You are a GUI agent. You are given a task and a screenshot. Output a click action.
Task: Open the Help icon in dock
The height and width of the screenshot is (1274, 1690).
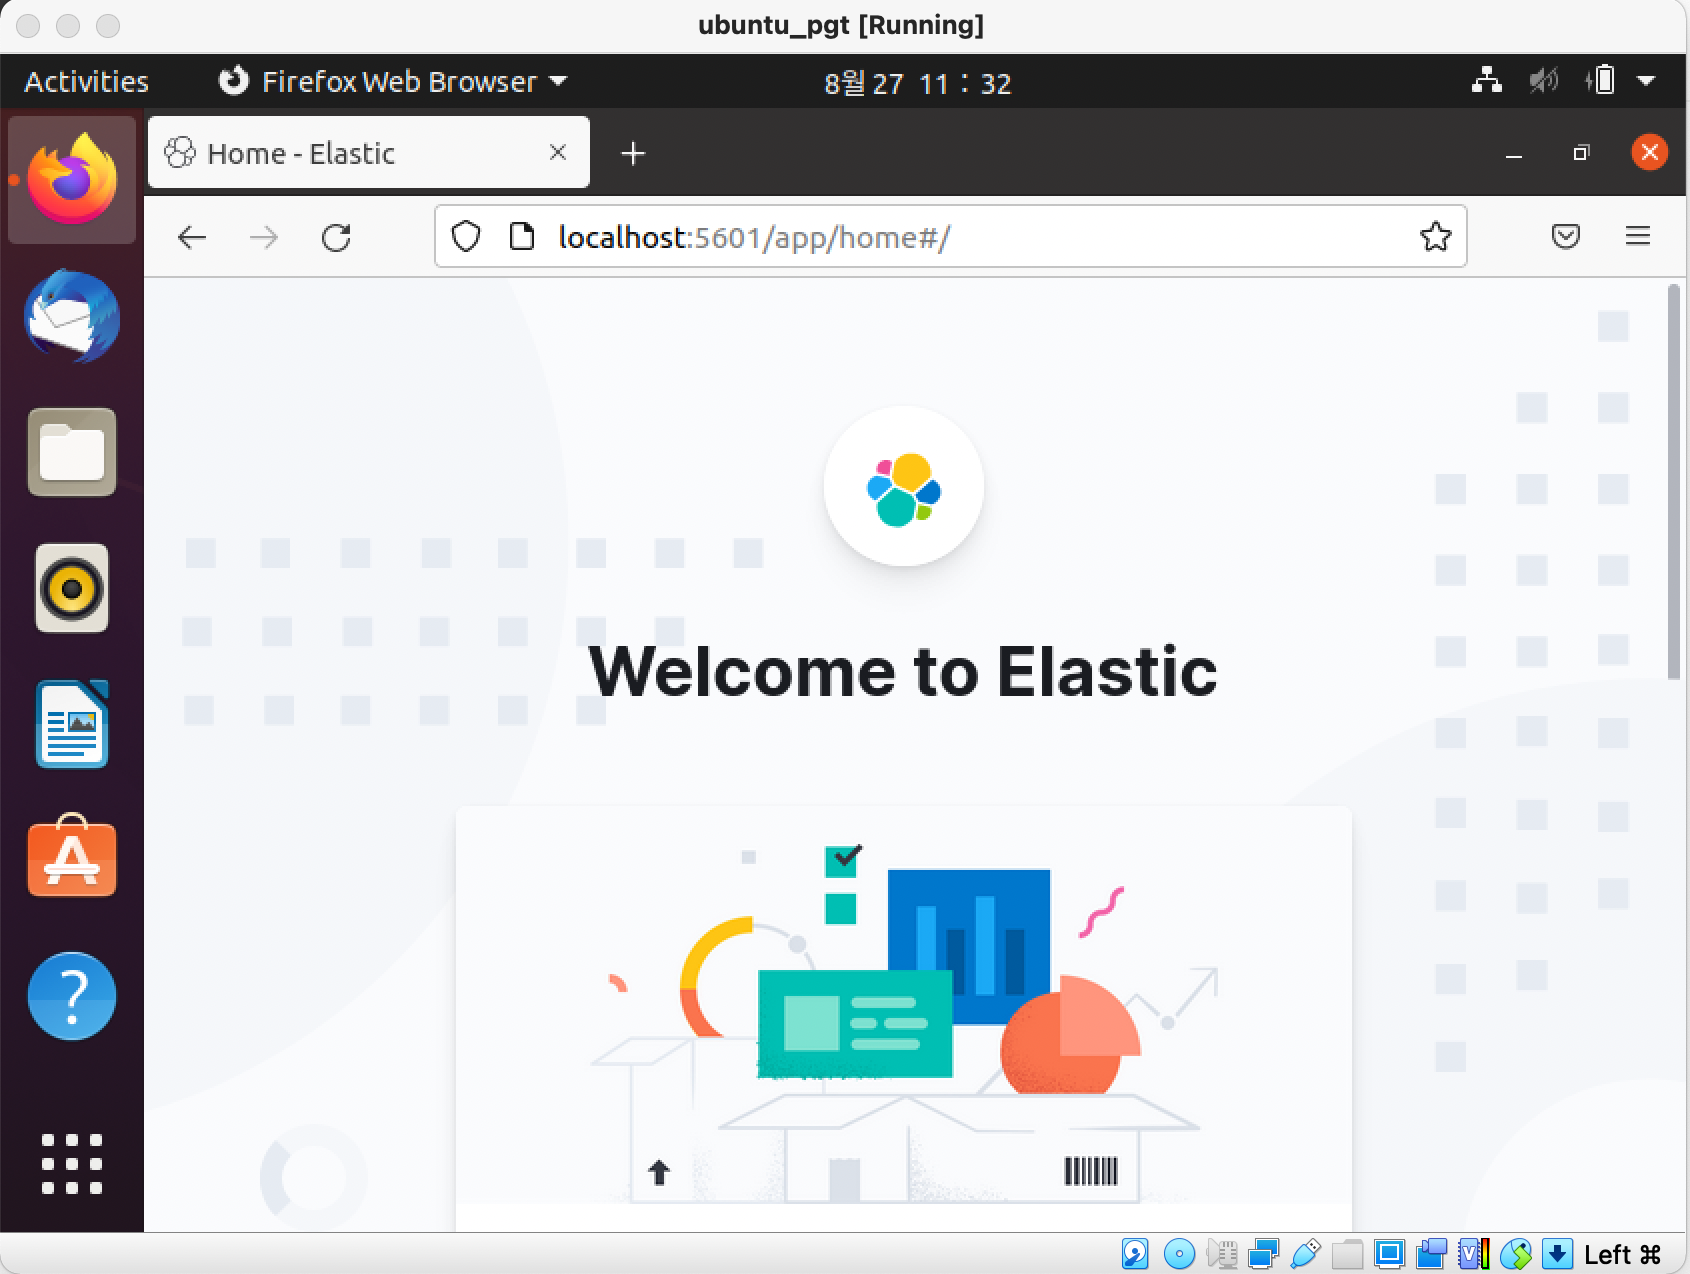click(x=72, y=996)
